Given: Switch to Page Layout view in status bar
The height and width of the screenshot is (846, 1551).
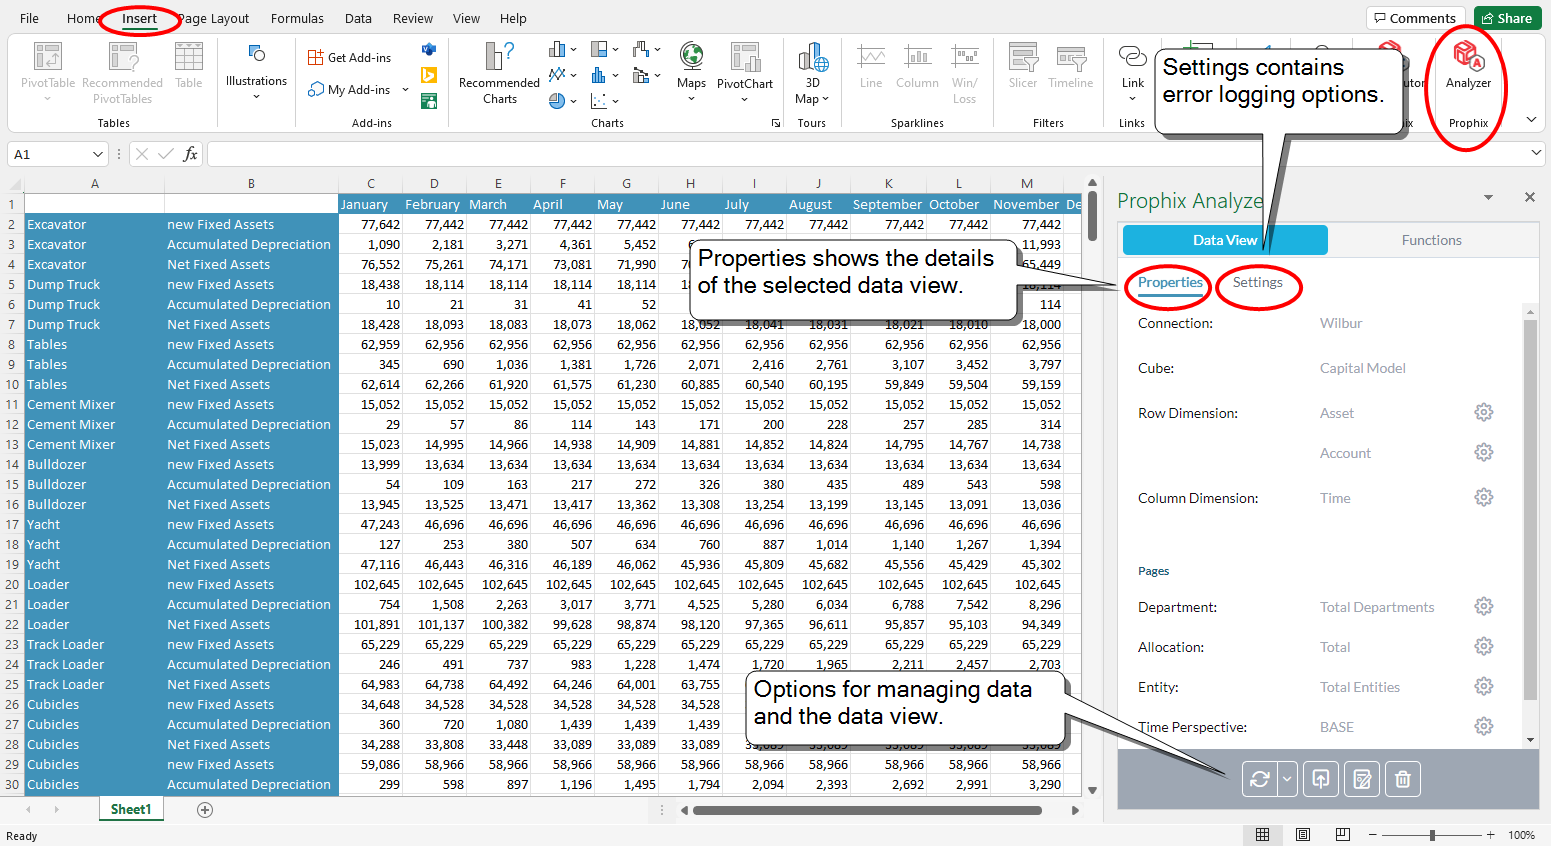Looking at the screenshot, I should (1303, 834).
